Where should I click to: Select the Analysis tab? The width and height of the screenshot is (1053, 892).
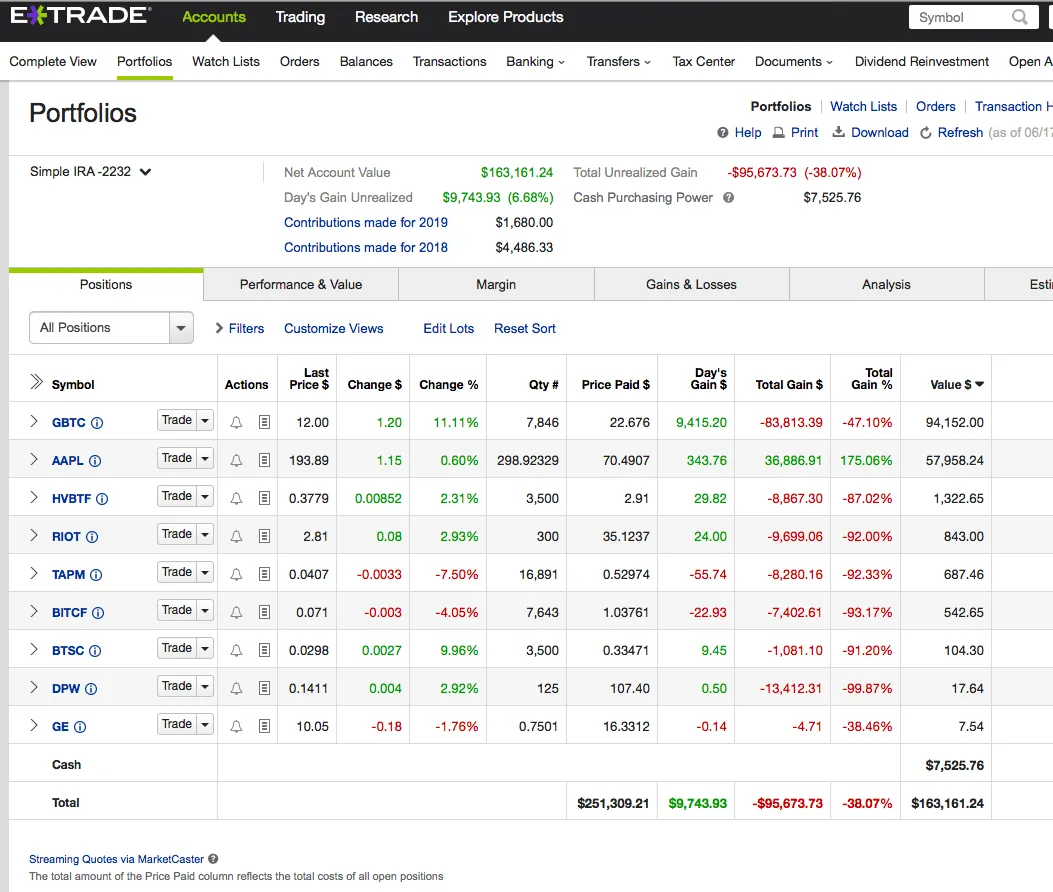click(x=886, y=285)
